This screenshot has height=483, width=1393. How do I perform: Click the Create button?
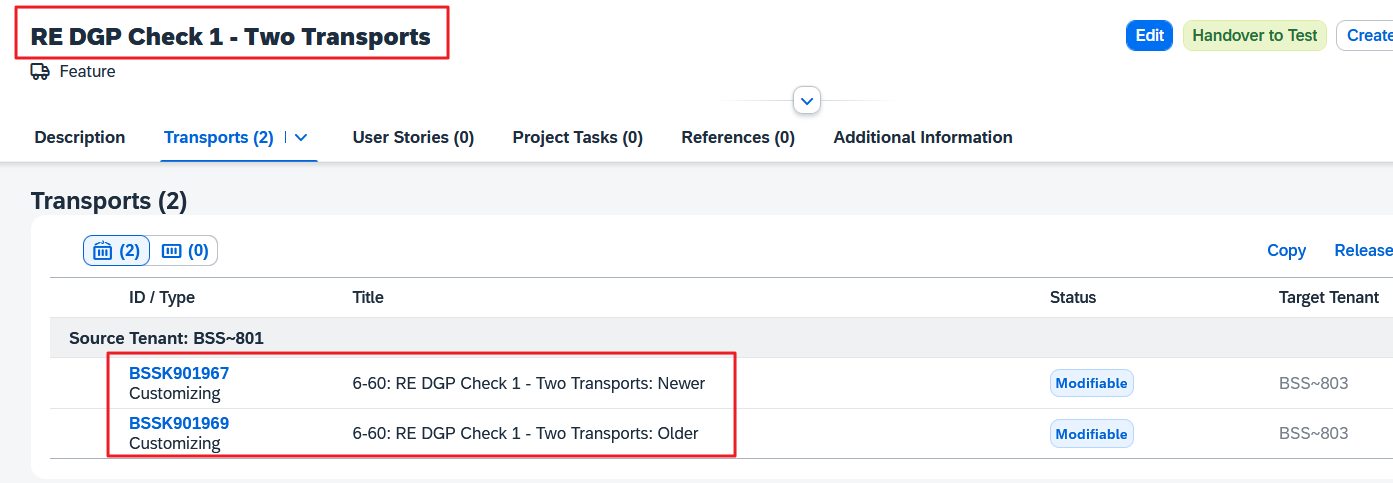click(x=1367, y=36)
